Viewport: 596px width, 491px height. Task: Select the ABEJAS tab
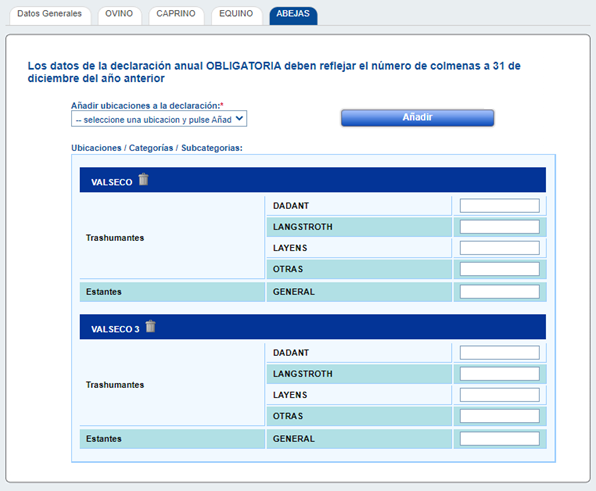293,15
